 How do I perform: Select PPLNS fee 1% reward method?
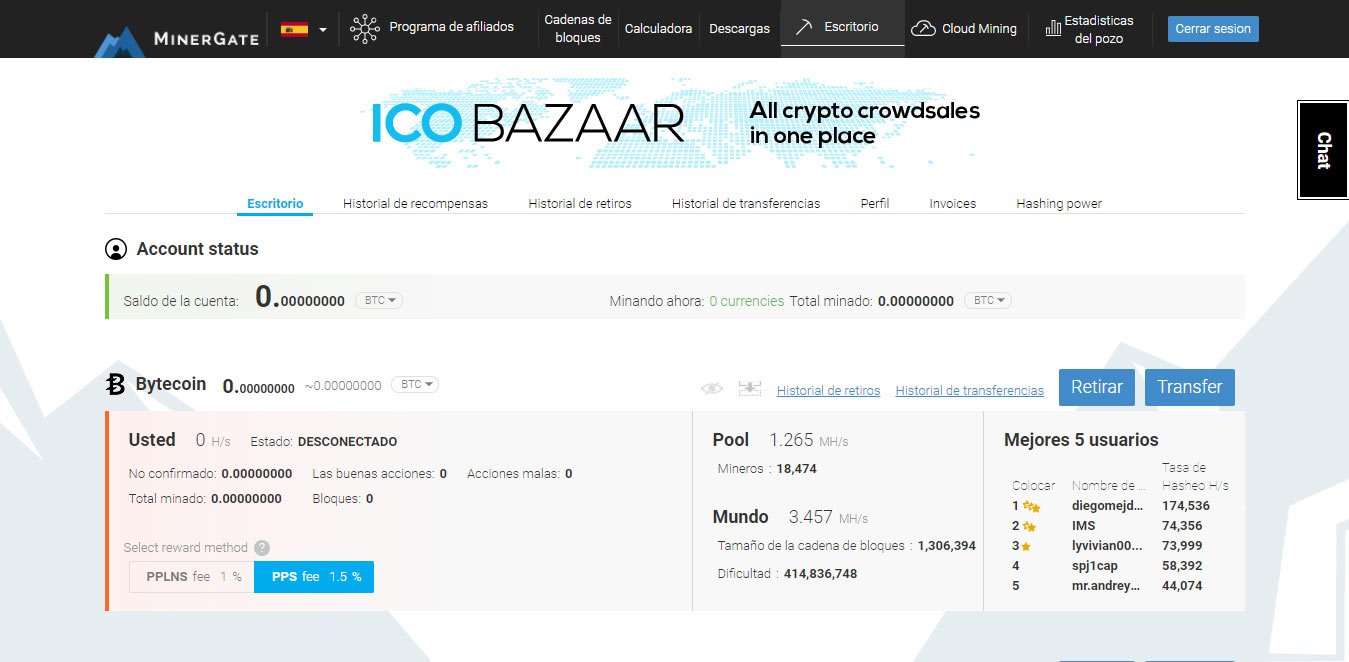point(192,577)
